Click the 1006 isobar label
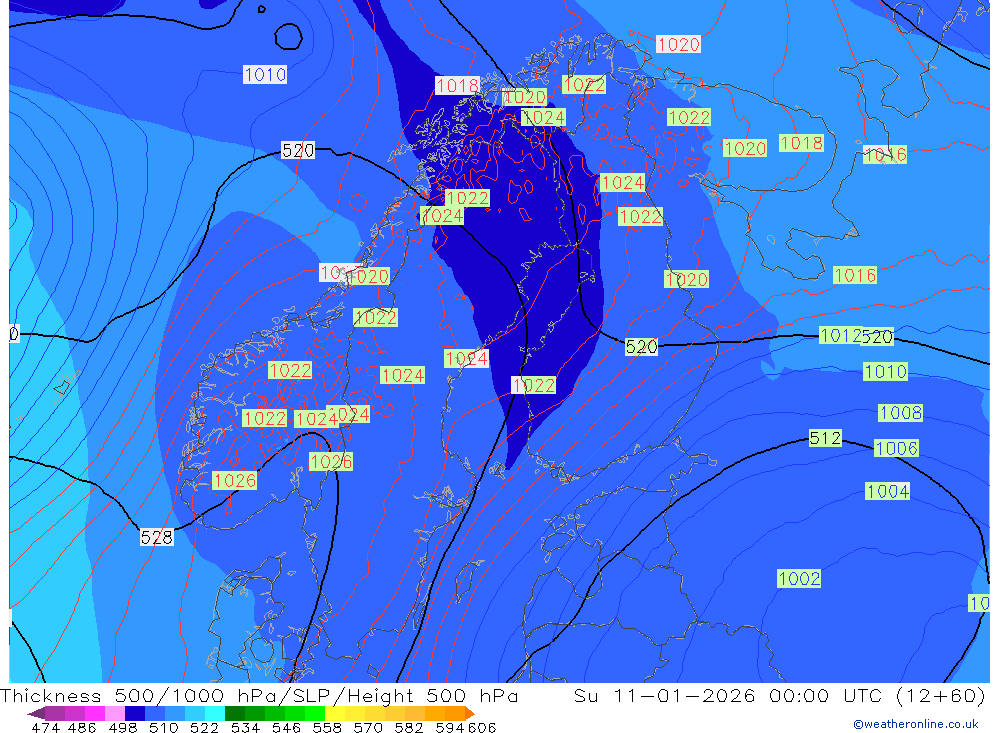1000x733 pixels. (896, 448)
